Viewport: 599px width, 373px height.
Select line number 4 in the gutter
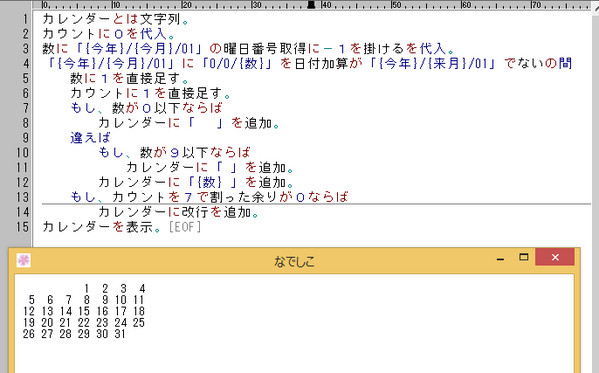[25, 63]
